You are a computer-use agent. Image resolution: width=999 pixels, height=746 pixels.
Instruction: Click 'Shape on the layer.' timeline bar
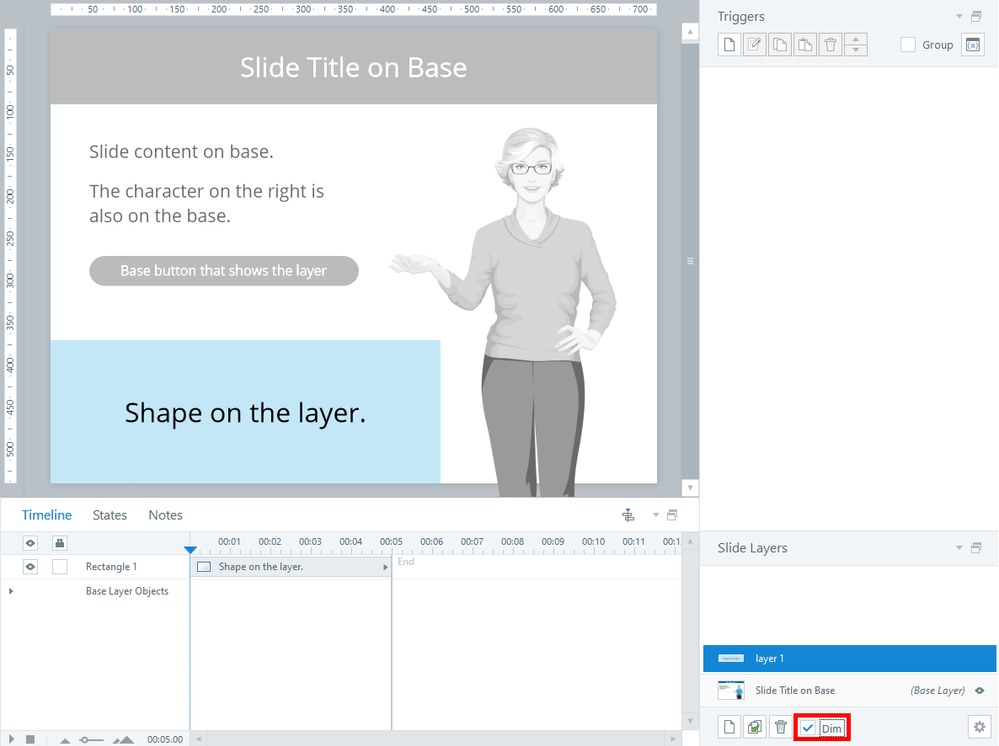point(291,566)
